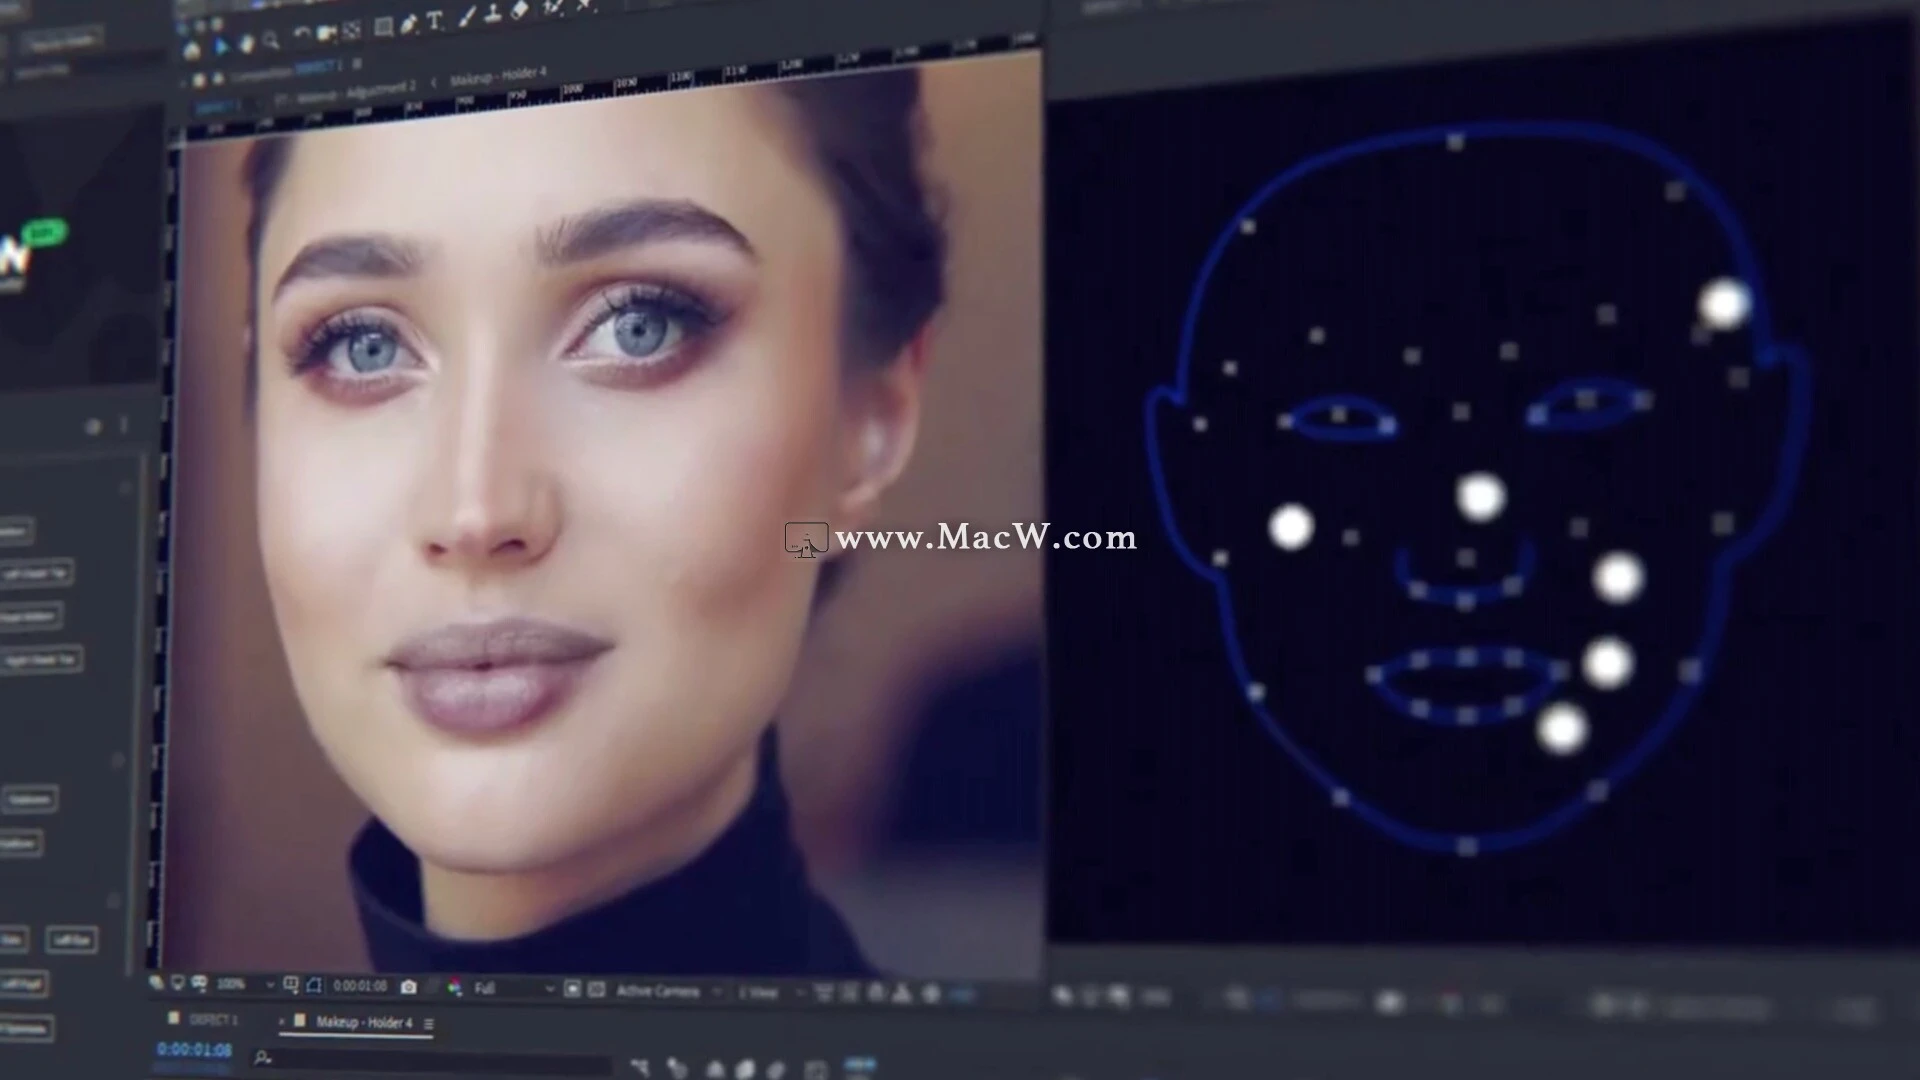The width and height of the screenshot is (1920, 1080).
Task: Switch to the Makeup - Holder 4 tab
Action: coord(363,1022)
